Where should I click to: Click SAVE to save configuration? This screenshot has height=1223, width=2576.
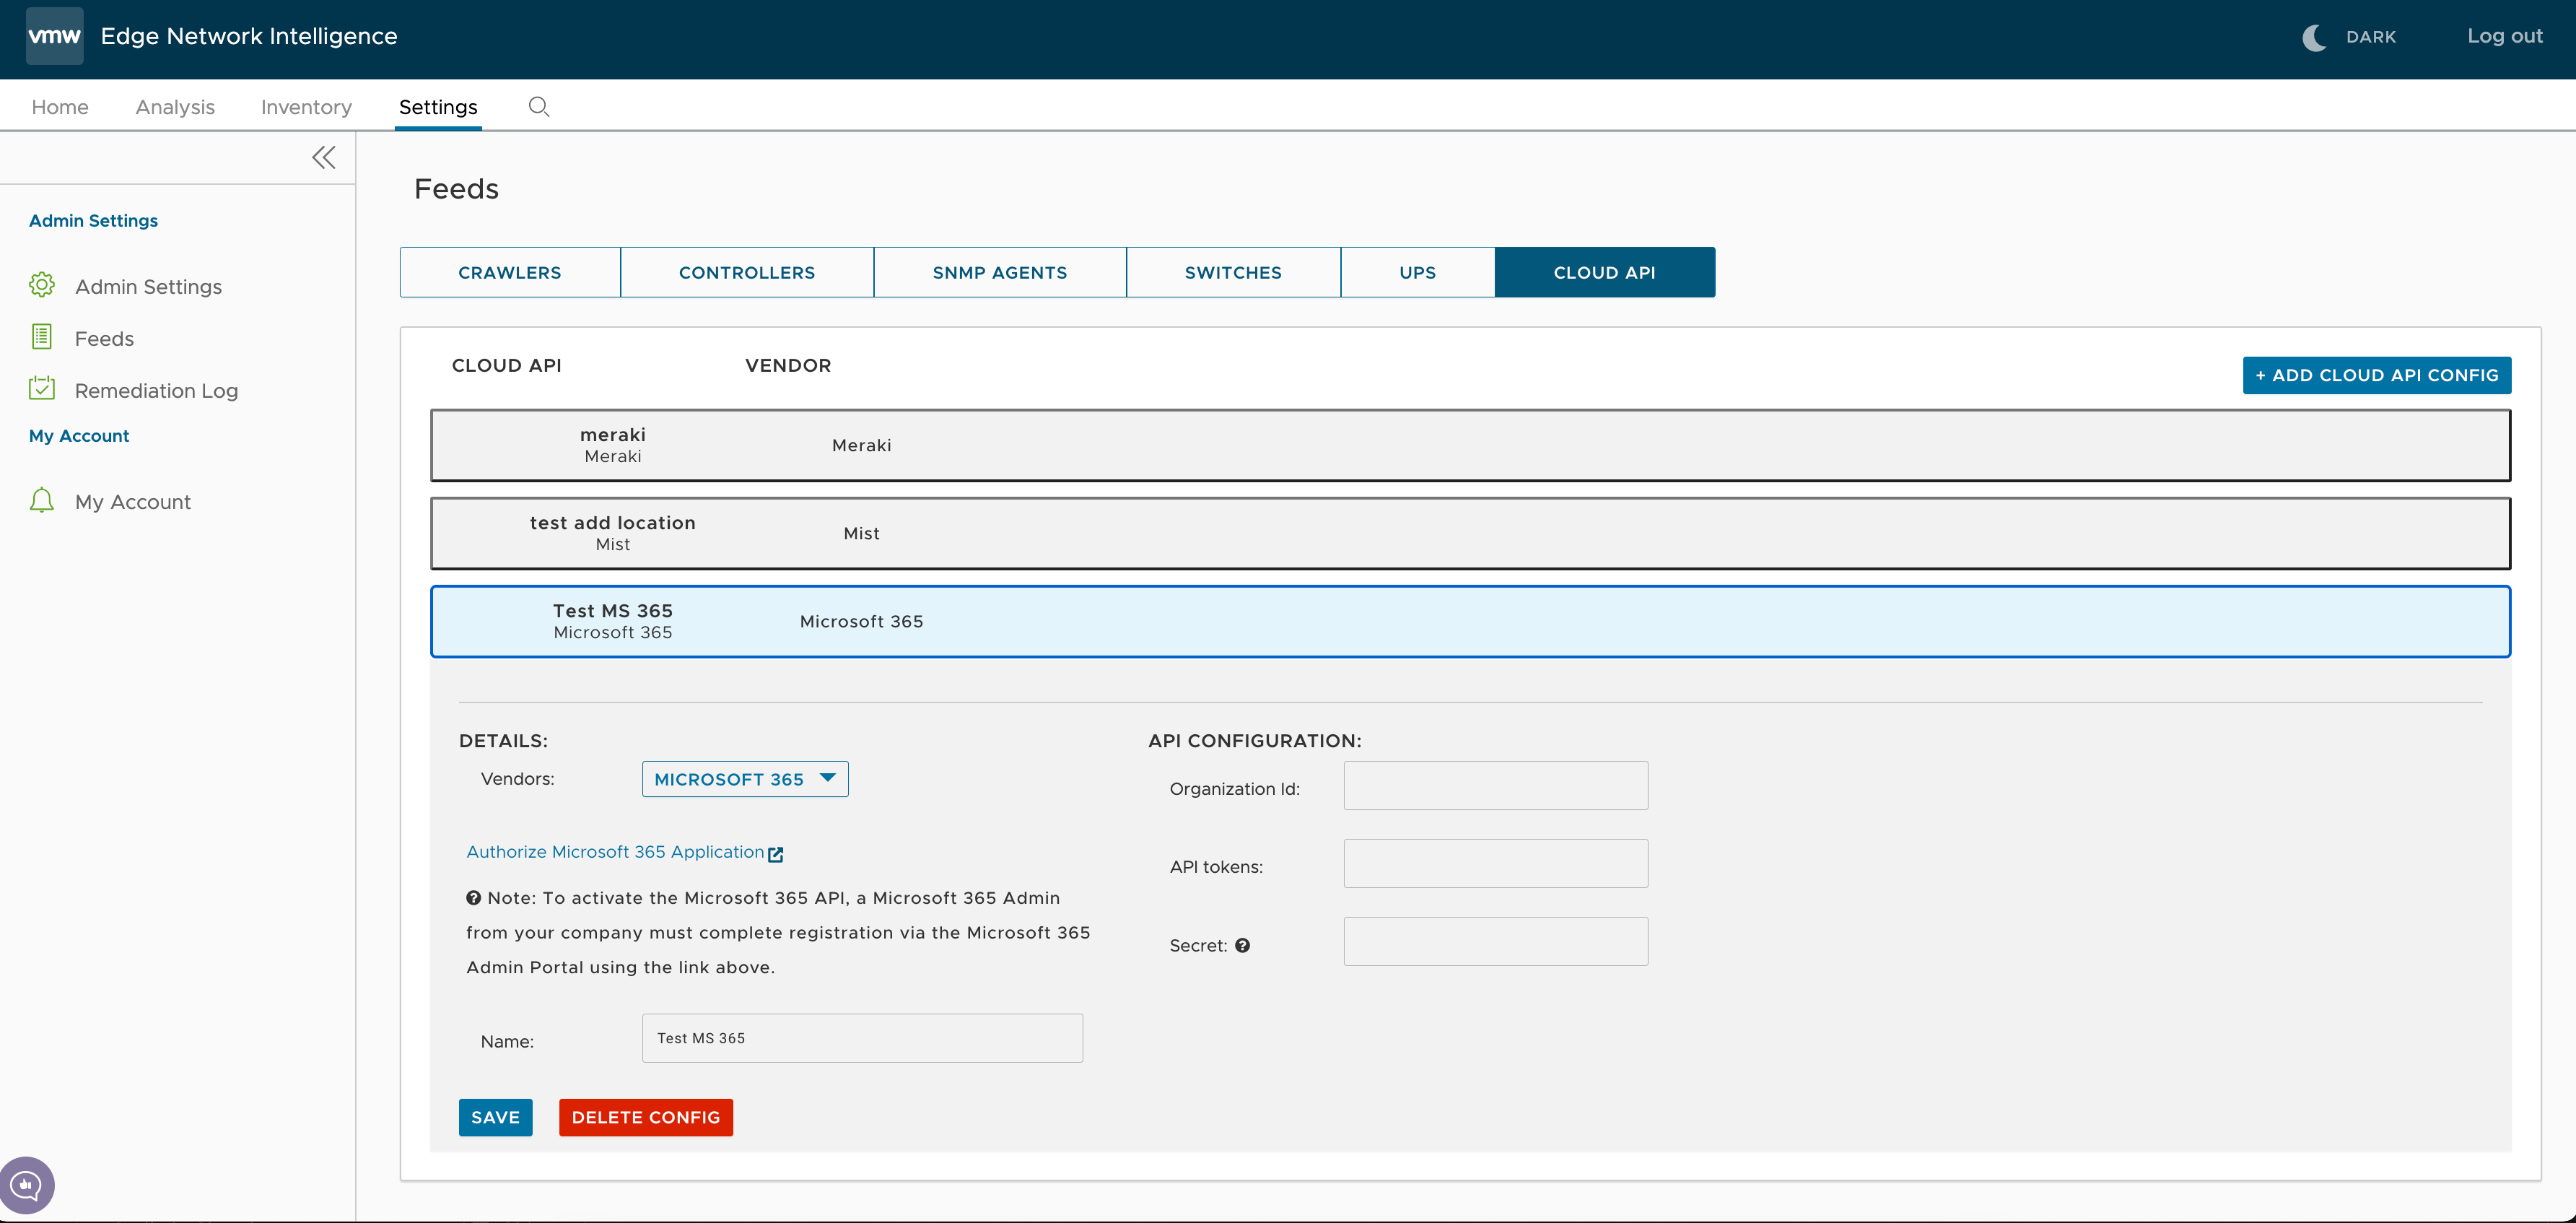tap(494, 1116)
